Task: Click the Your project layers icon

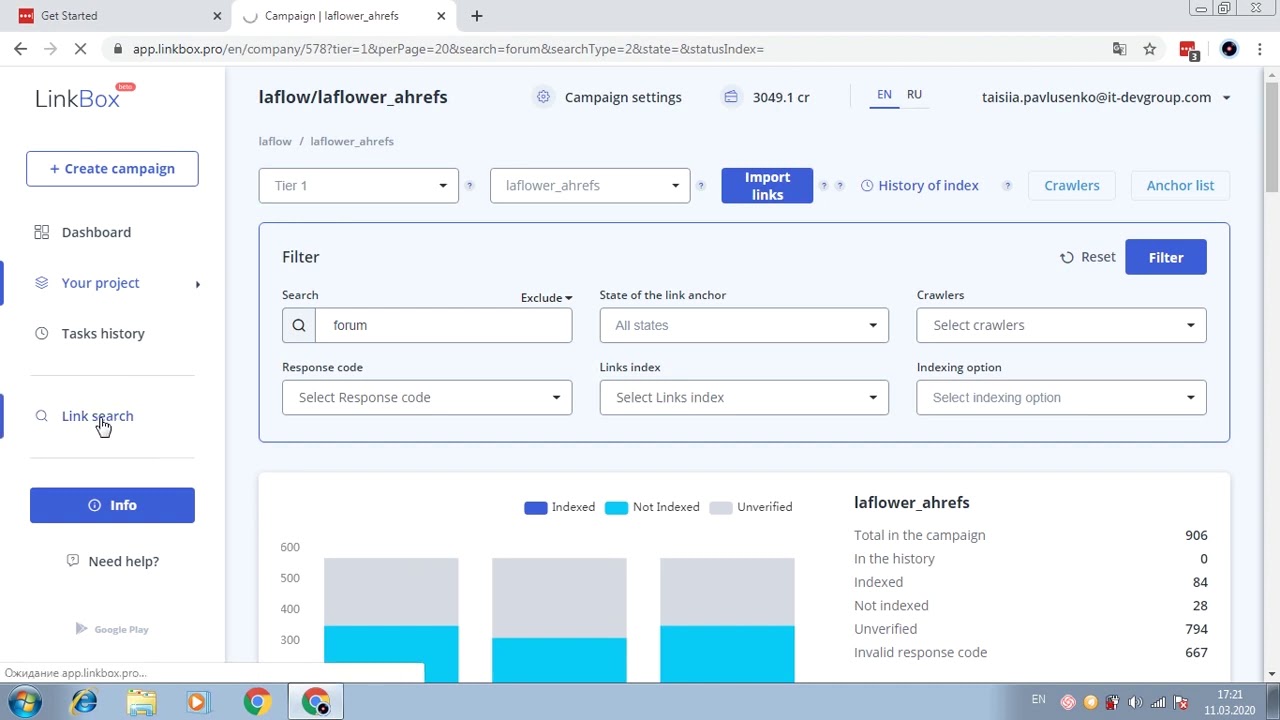Action: pyautogui.click(x=41, y=283)
